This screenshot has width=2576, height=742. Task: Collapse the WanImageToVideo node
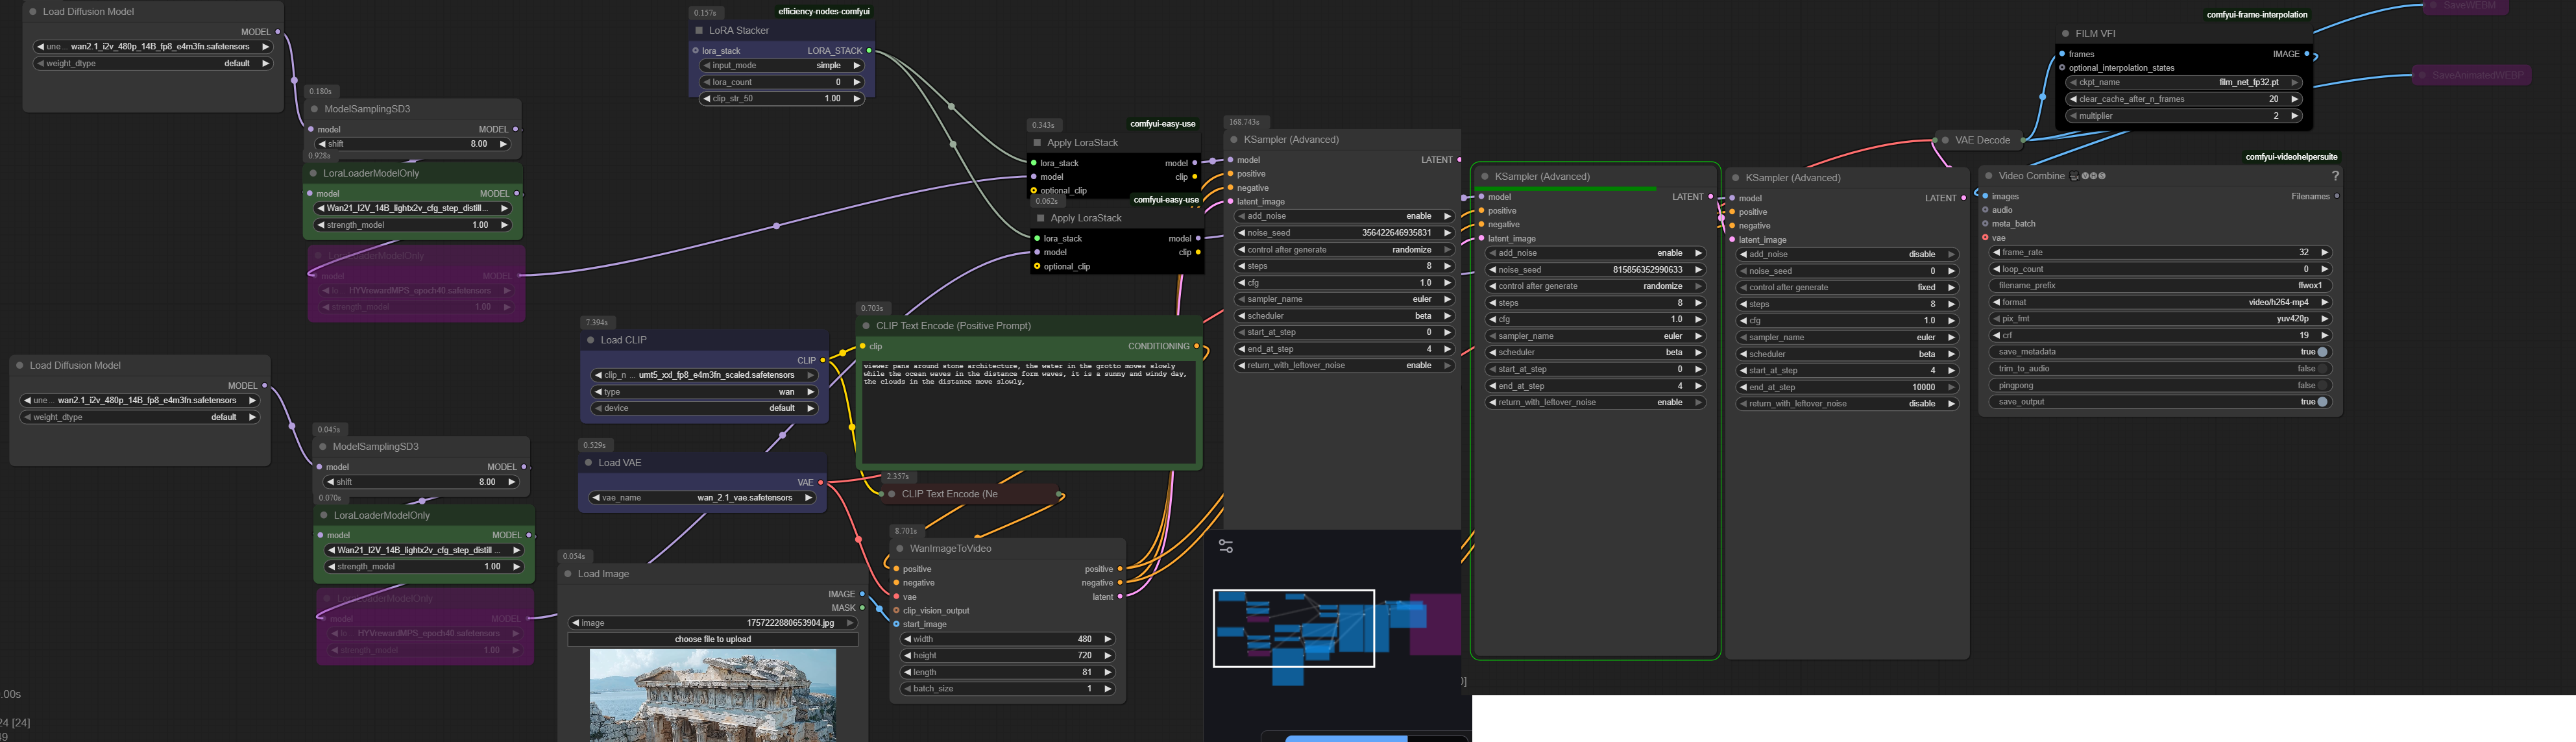900,548
